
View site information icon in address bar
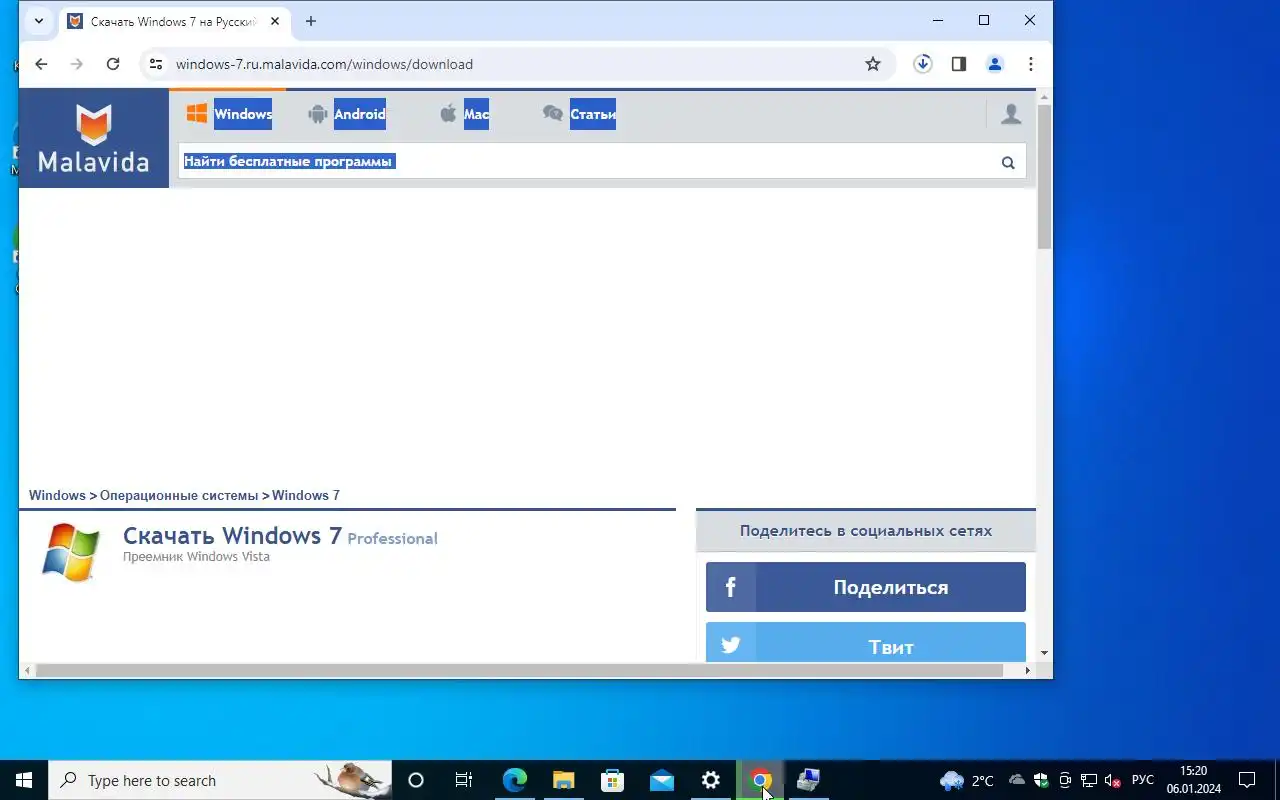[155, 64]
